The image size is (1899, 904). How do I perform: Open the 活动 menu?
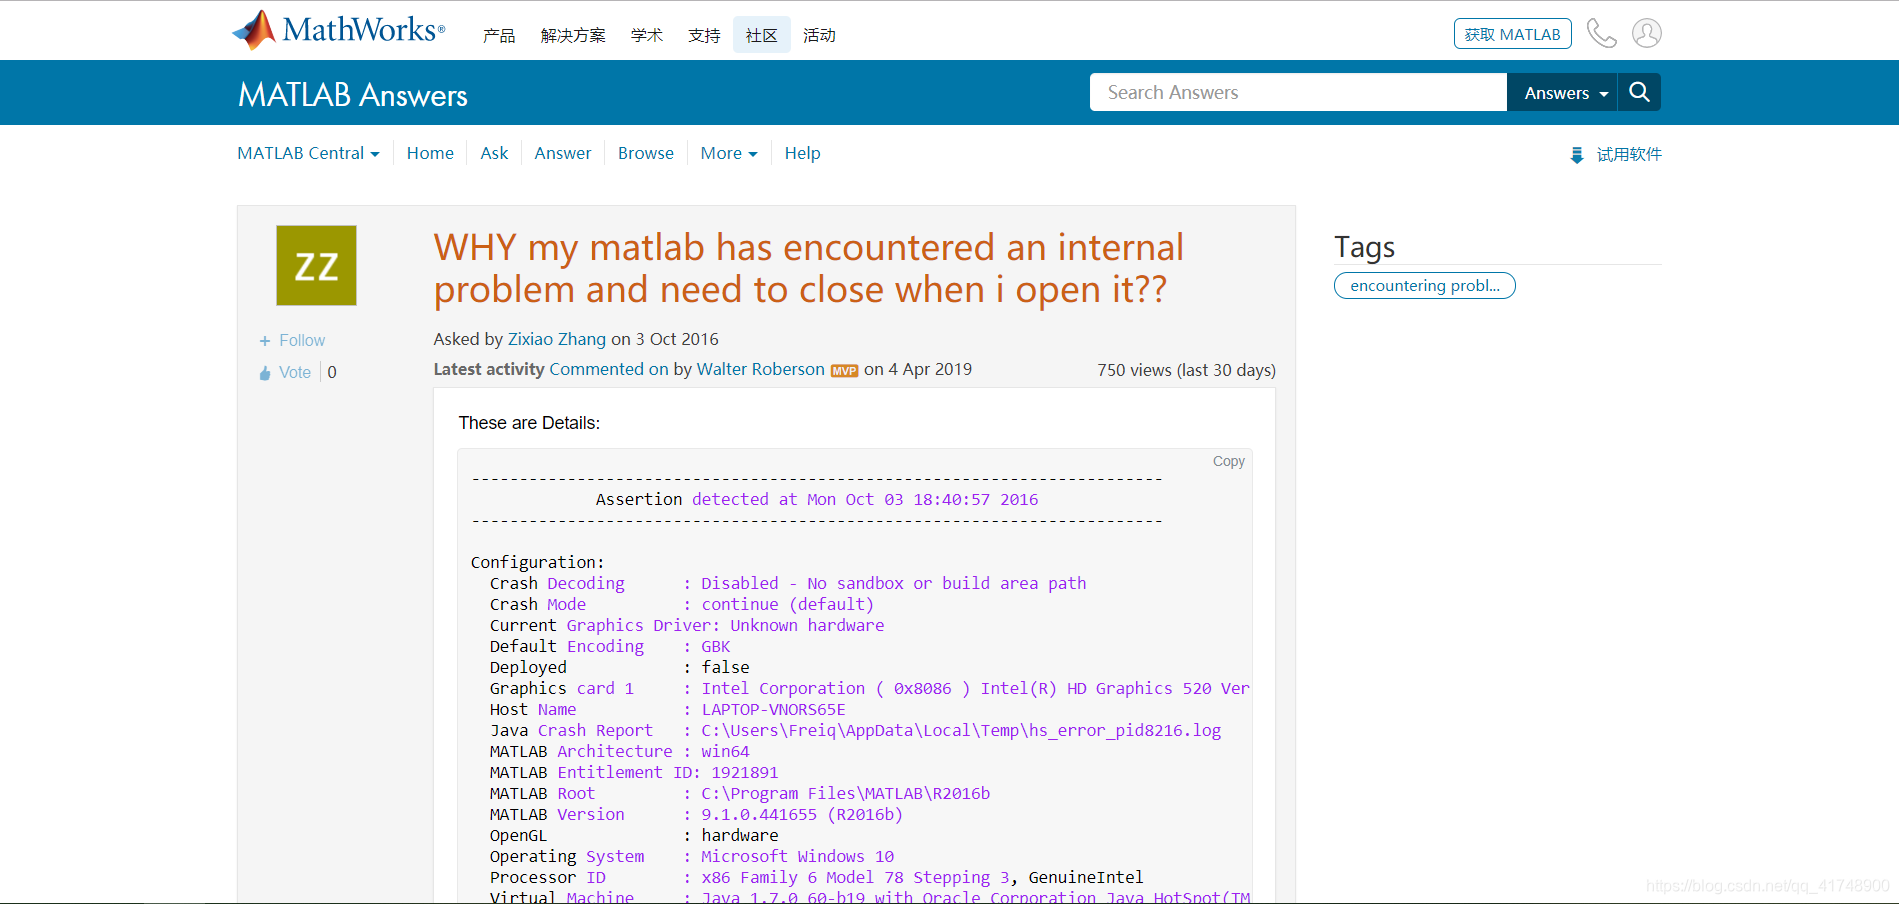pos(819,35)
